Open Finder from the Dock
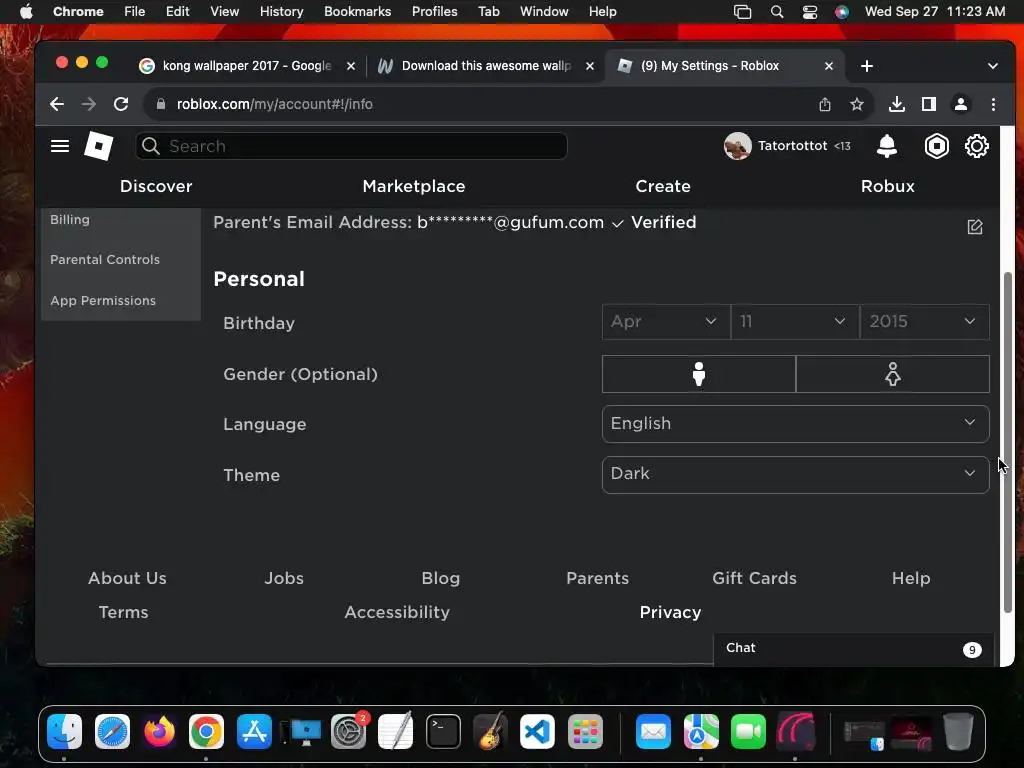The height and width of the screenshot is (768, 1024). (x=65, y=731)
